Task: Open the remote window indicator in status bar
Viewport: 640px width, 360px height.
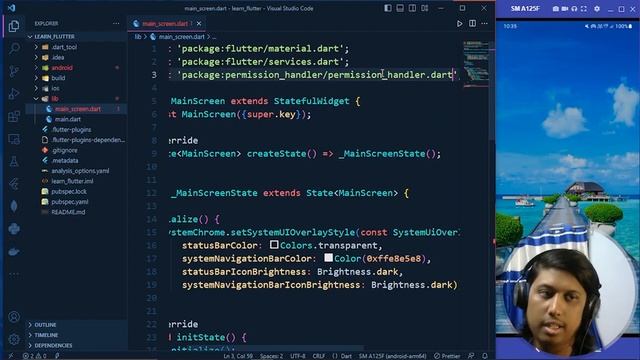Action: (x=11, y=356)
